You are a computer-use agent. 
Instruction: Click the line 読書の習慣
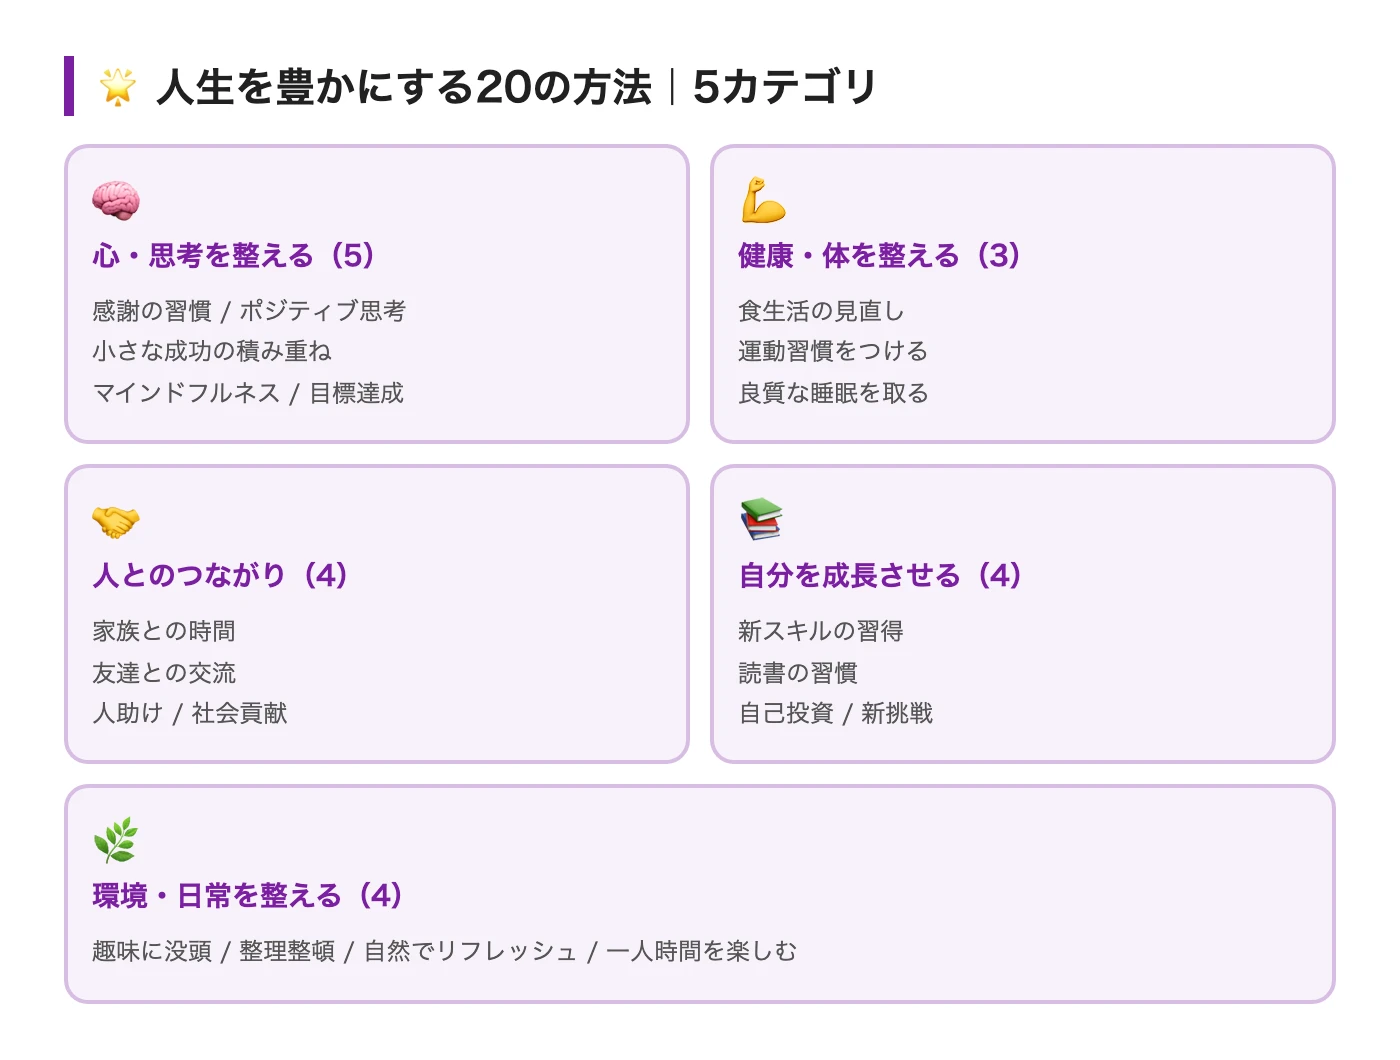(x=798, y=673)
